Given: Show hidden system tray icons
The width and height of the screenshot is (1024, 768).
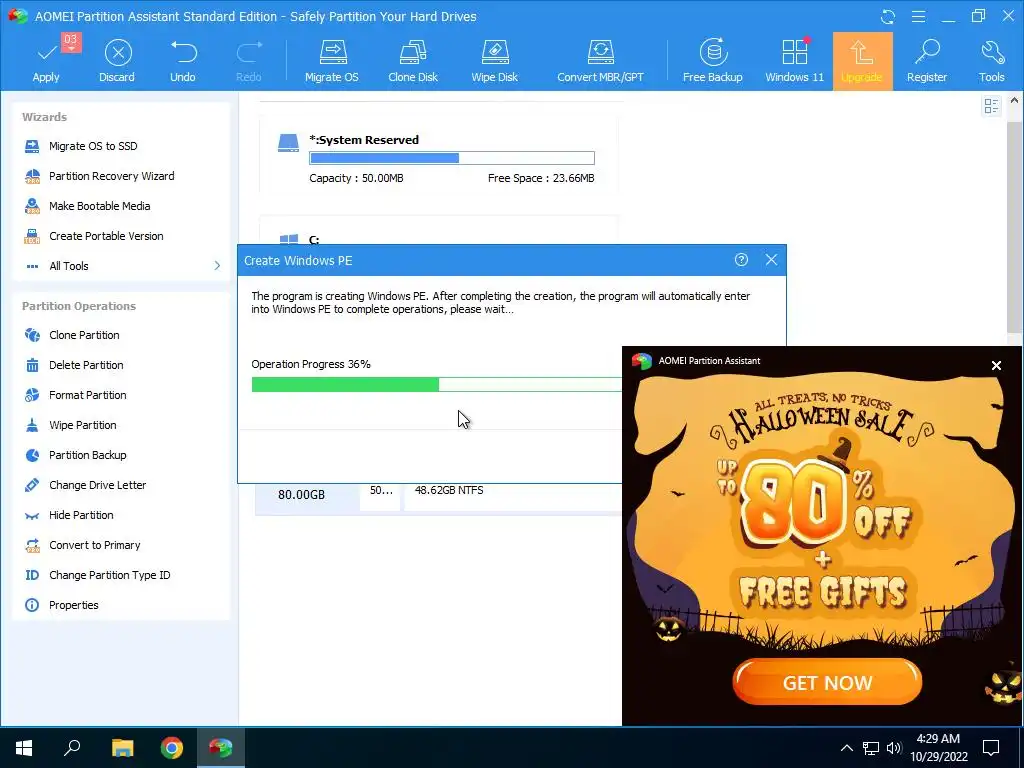Looking at the screenshot, I should [846, 748].
